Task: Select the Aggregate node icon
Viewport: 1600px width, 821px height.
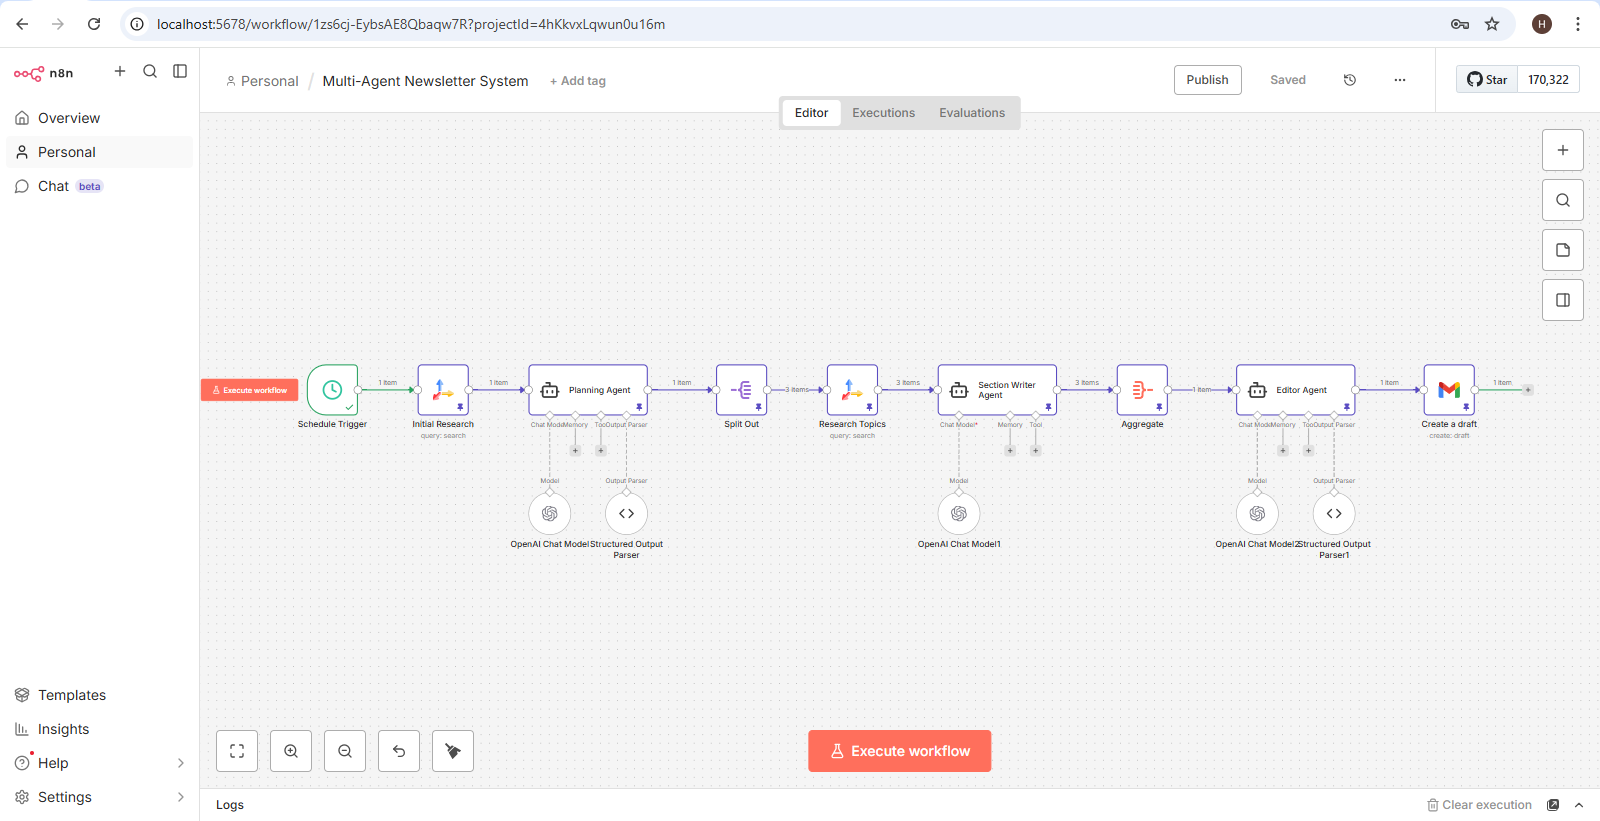Action: (x=1142, y=390)
